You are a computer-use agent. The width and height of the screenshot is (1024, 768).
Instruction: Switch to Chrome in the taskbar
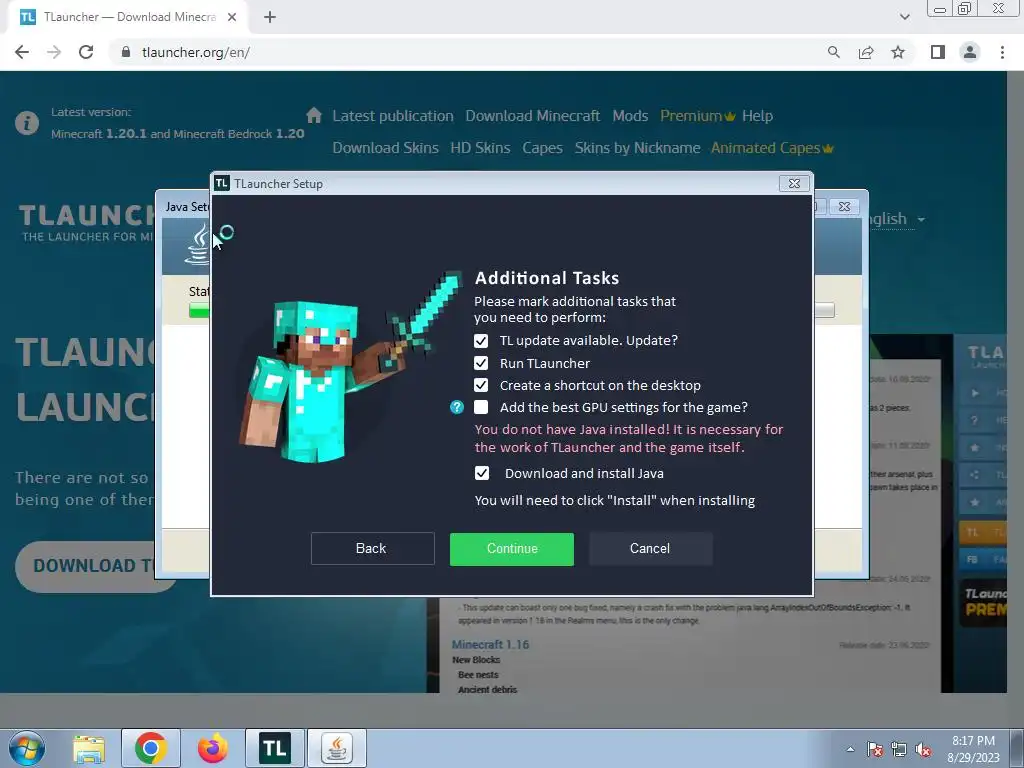151,748
